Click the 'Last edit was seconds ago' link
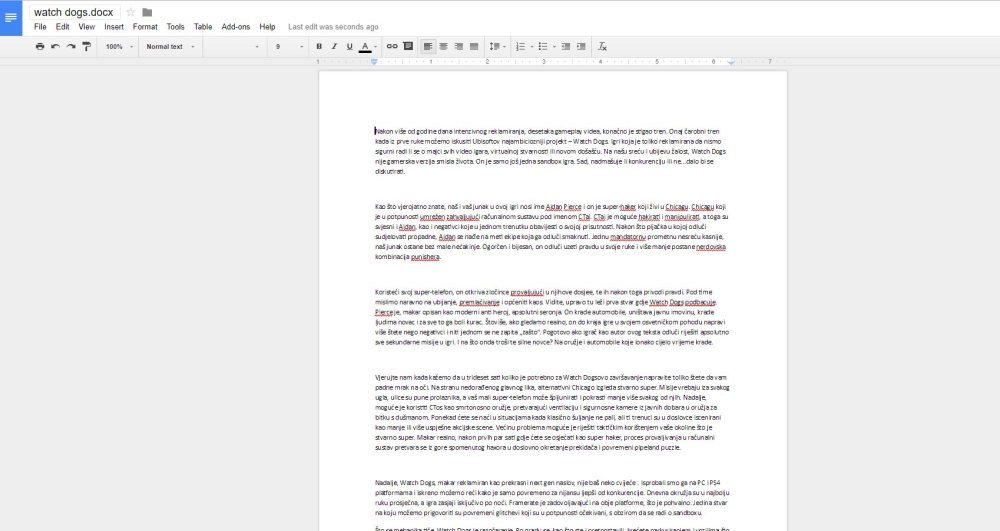Image resolution: width=1000 pixels, height=531 pixels. point(332,27)
